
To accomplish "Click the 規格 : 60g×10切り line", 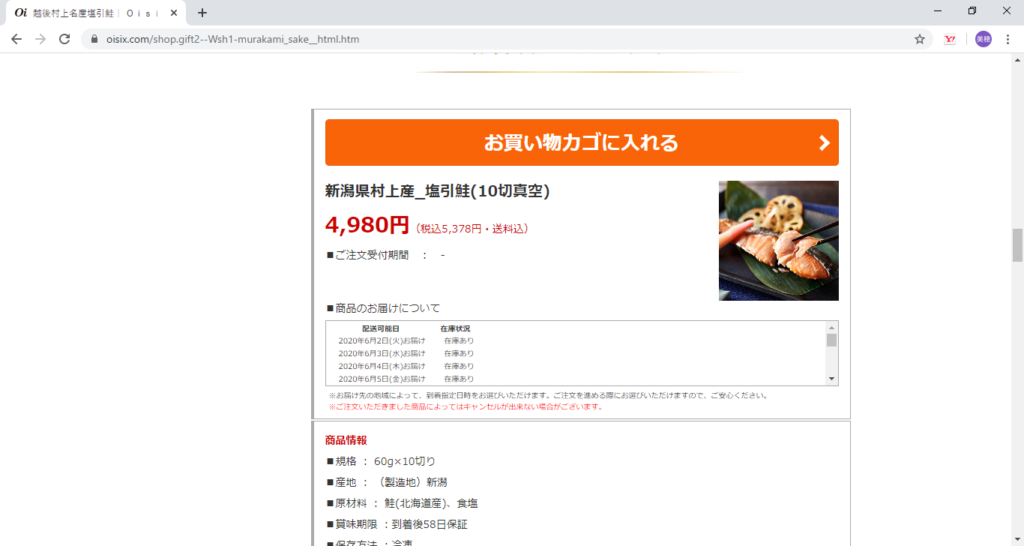I will pos(381,461).
